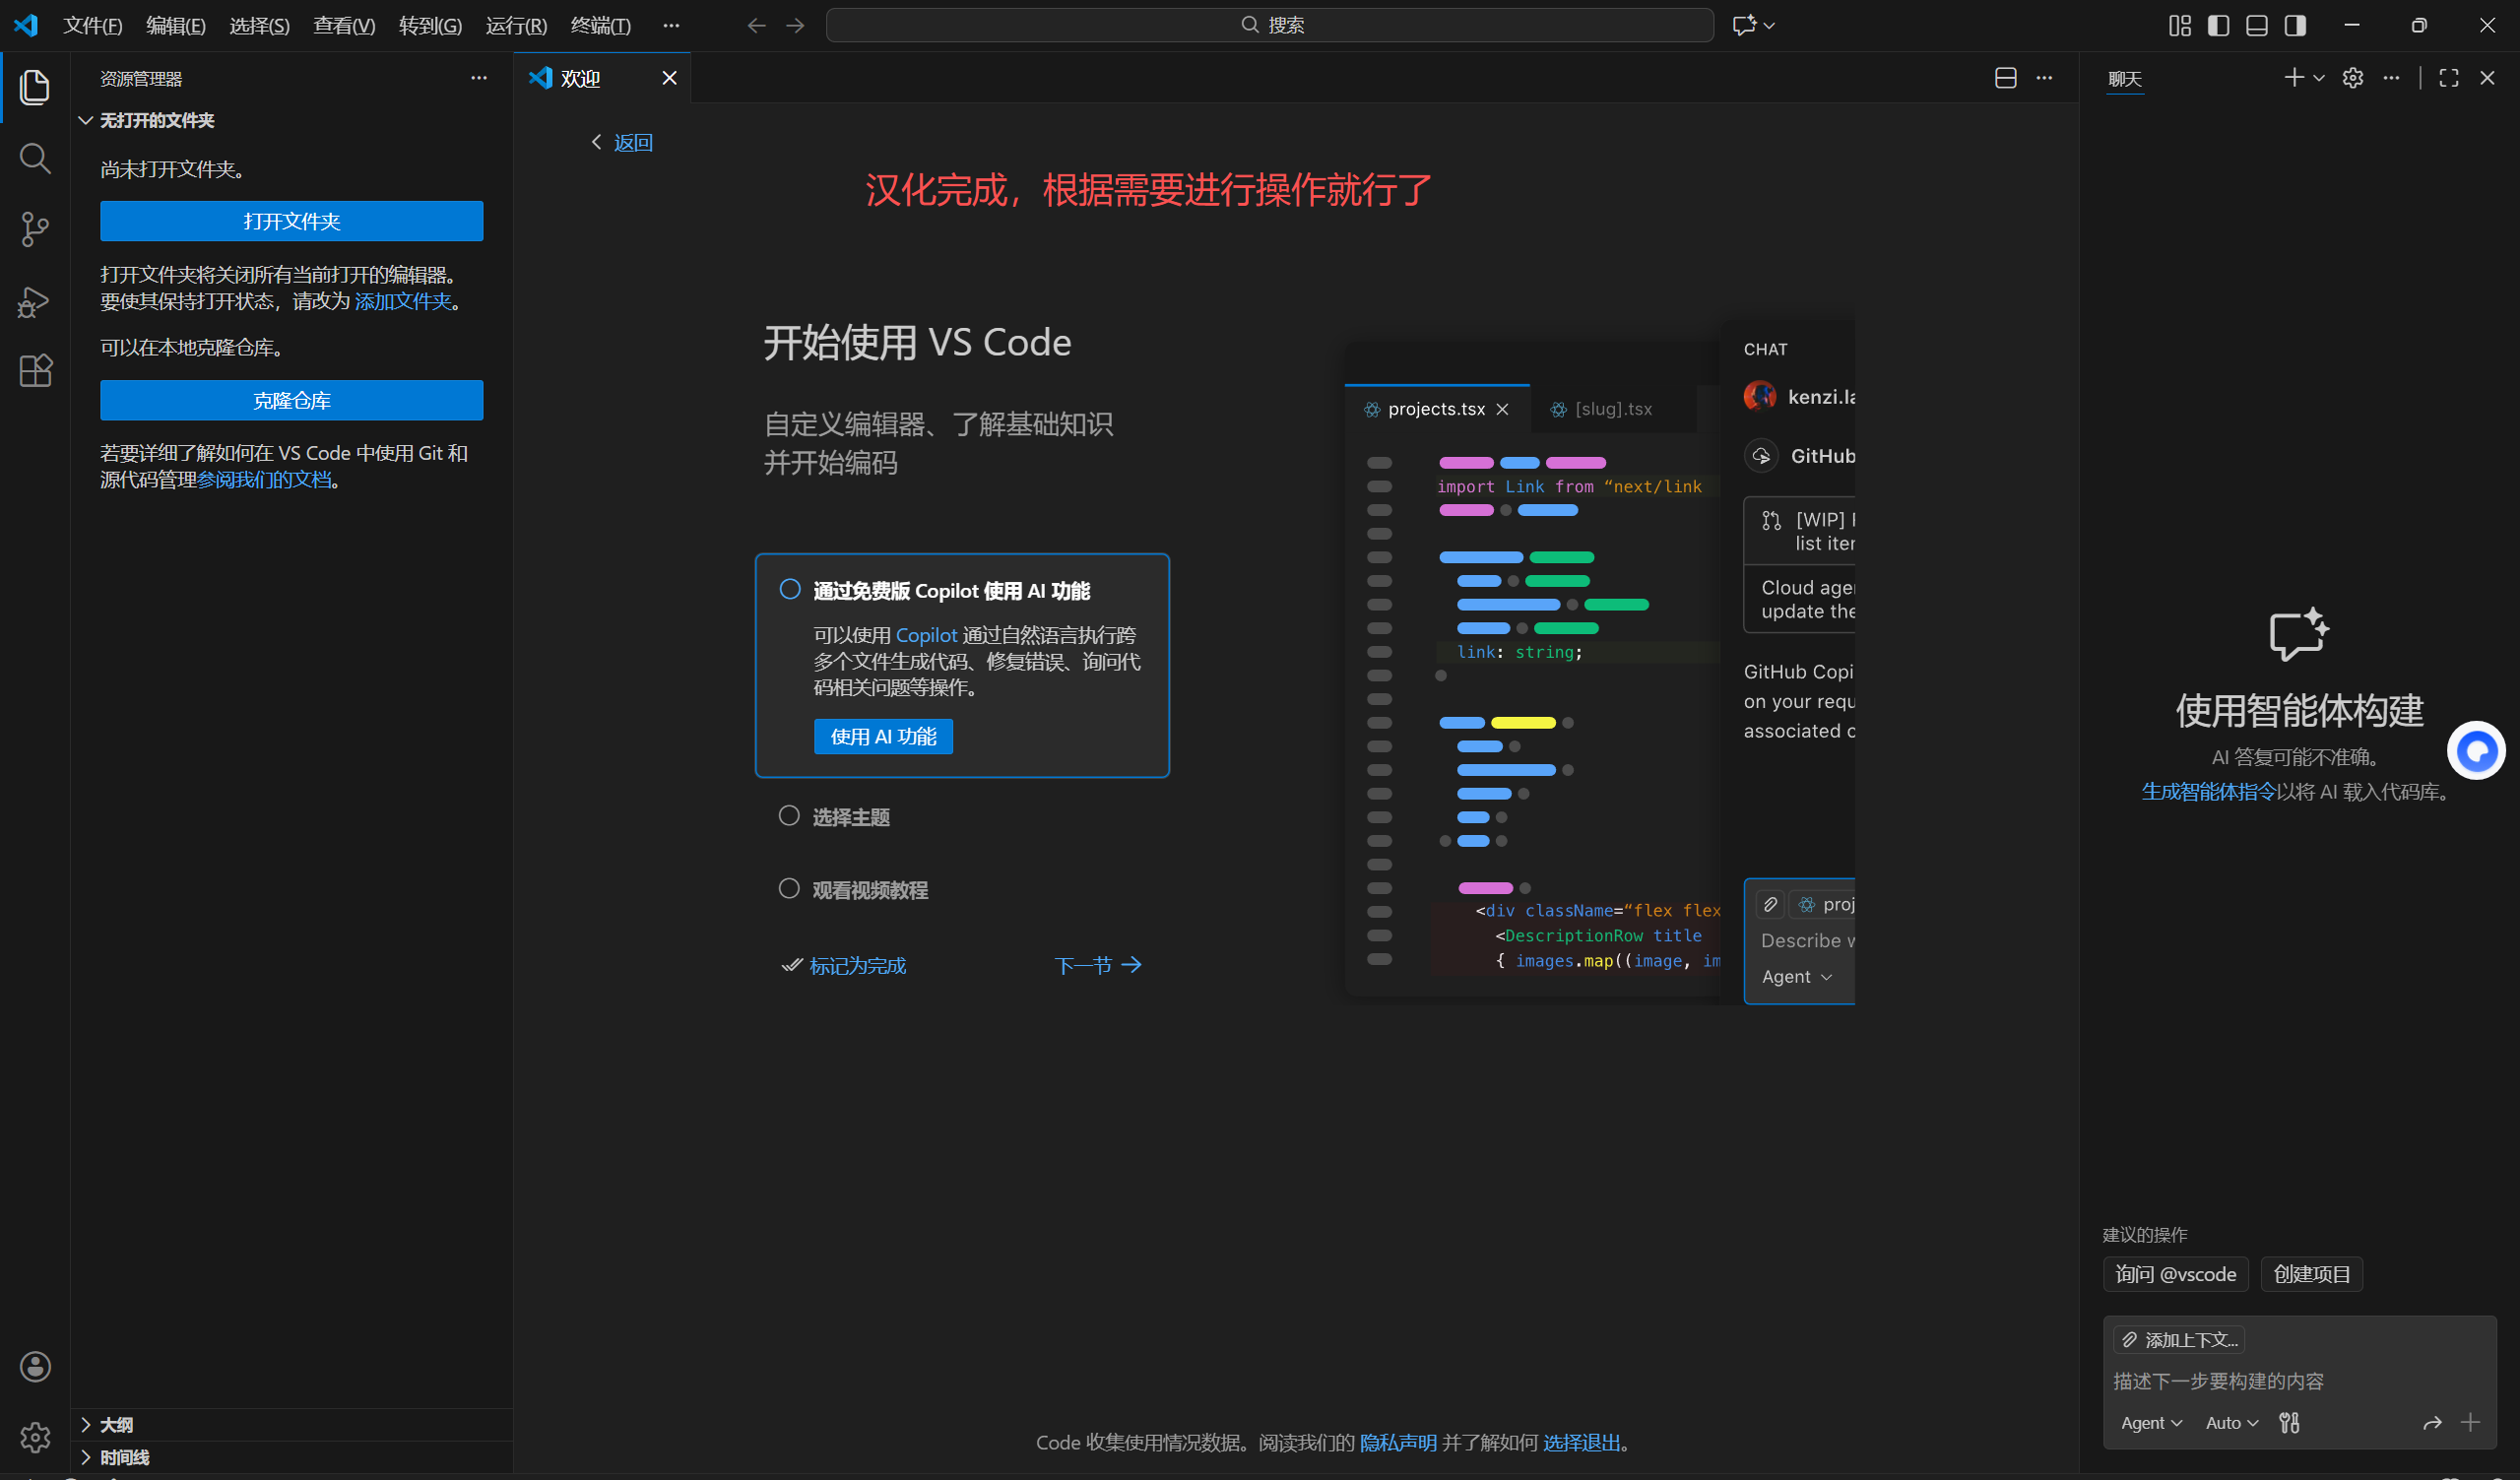Open the Explorer view in activity bar
Image resolution: width=2520 pixels, height=1480 pixels.
pyautogui.click(x=35, y=87)
